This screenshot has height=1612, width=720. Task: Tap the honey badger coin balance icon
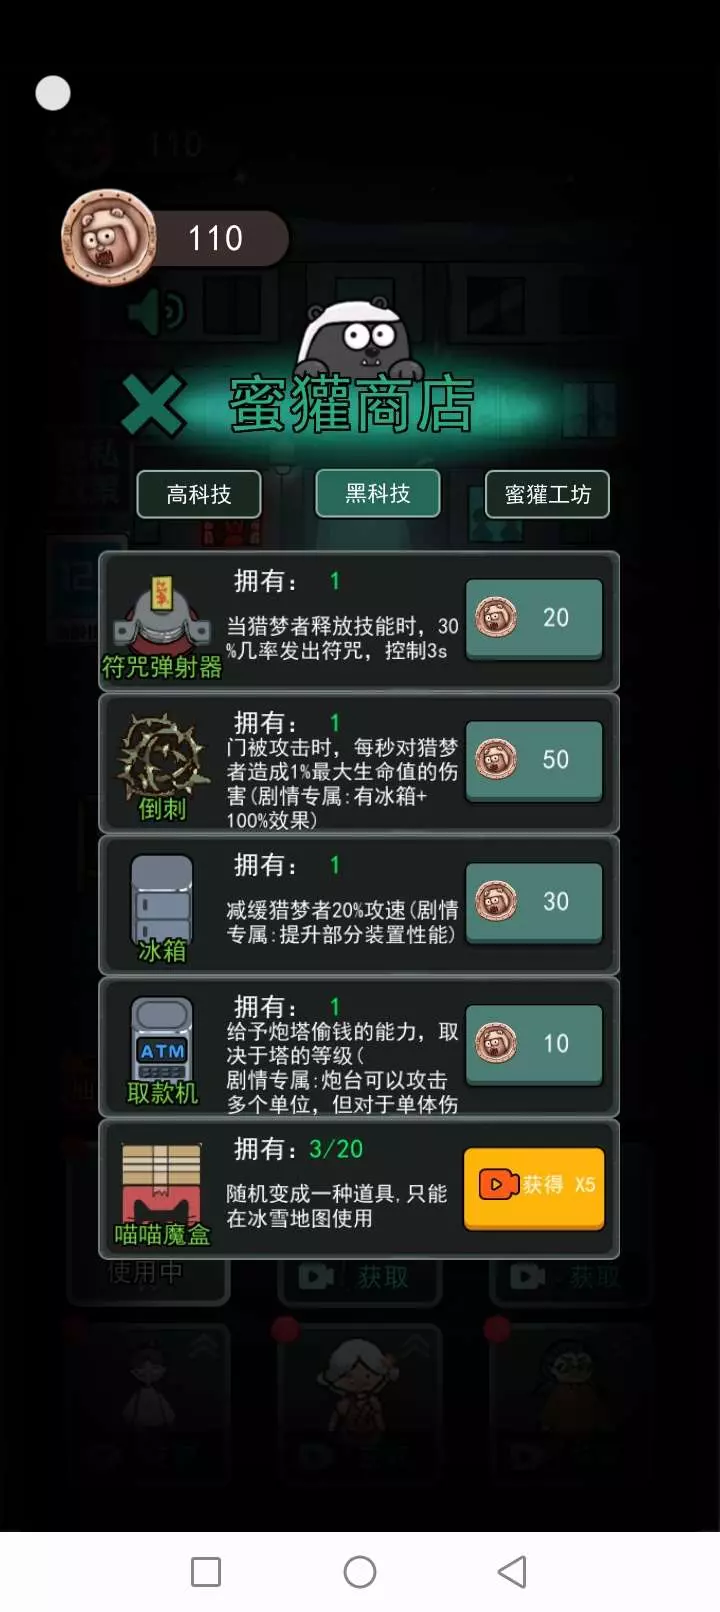coord(109,237)
